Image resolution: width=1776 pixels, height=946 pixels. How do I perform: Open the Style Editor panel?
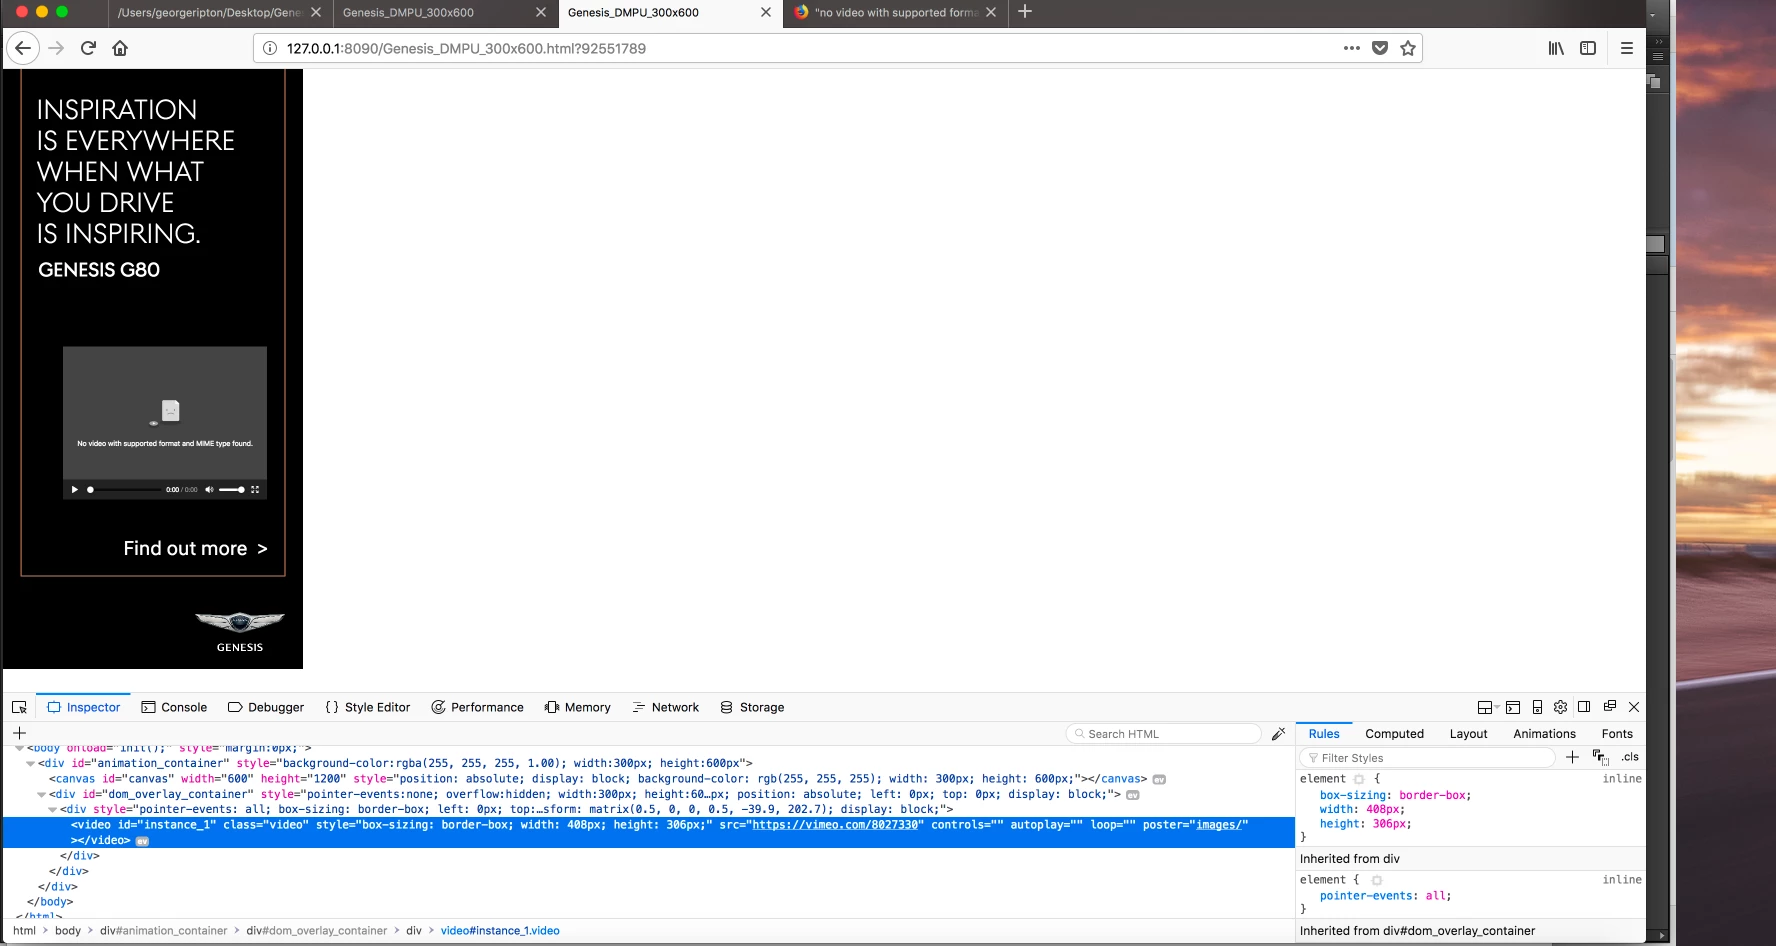[368, 707]
